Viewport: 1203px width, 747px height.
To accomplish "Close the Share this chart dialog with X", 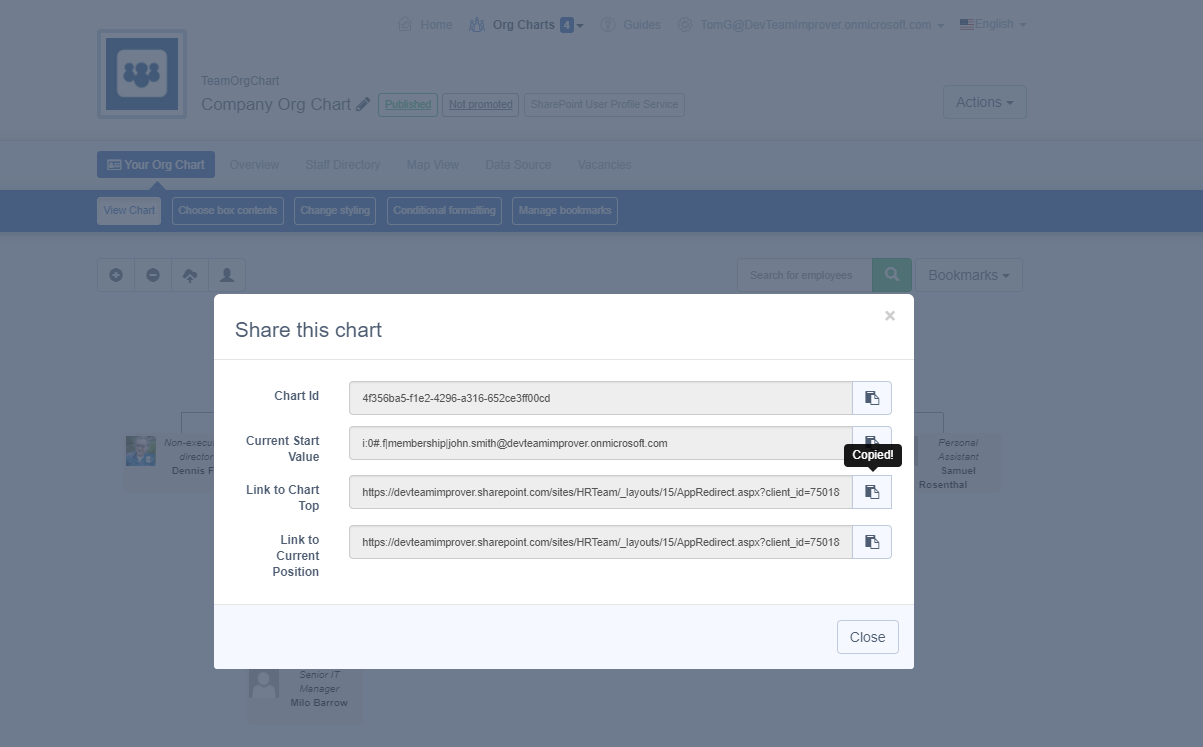I will [x=889, y=316].
